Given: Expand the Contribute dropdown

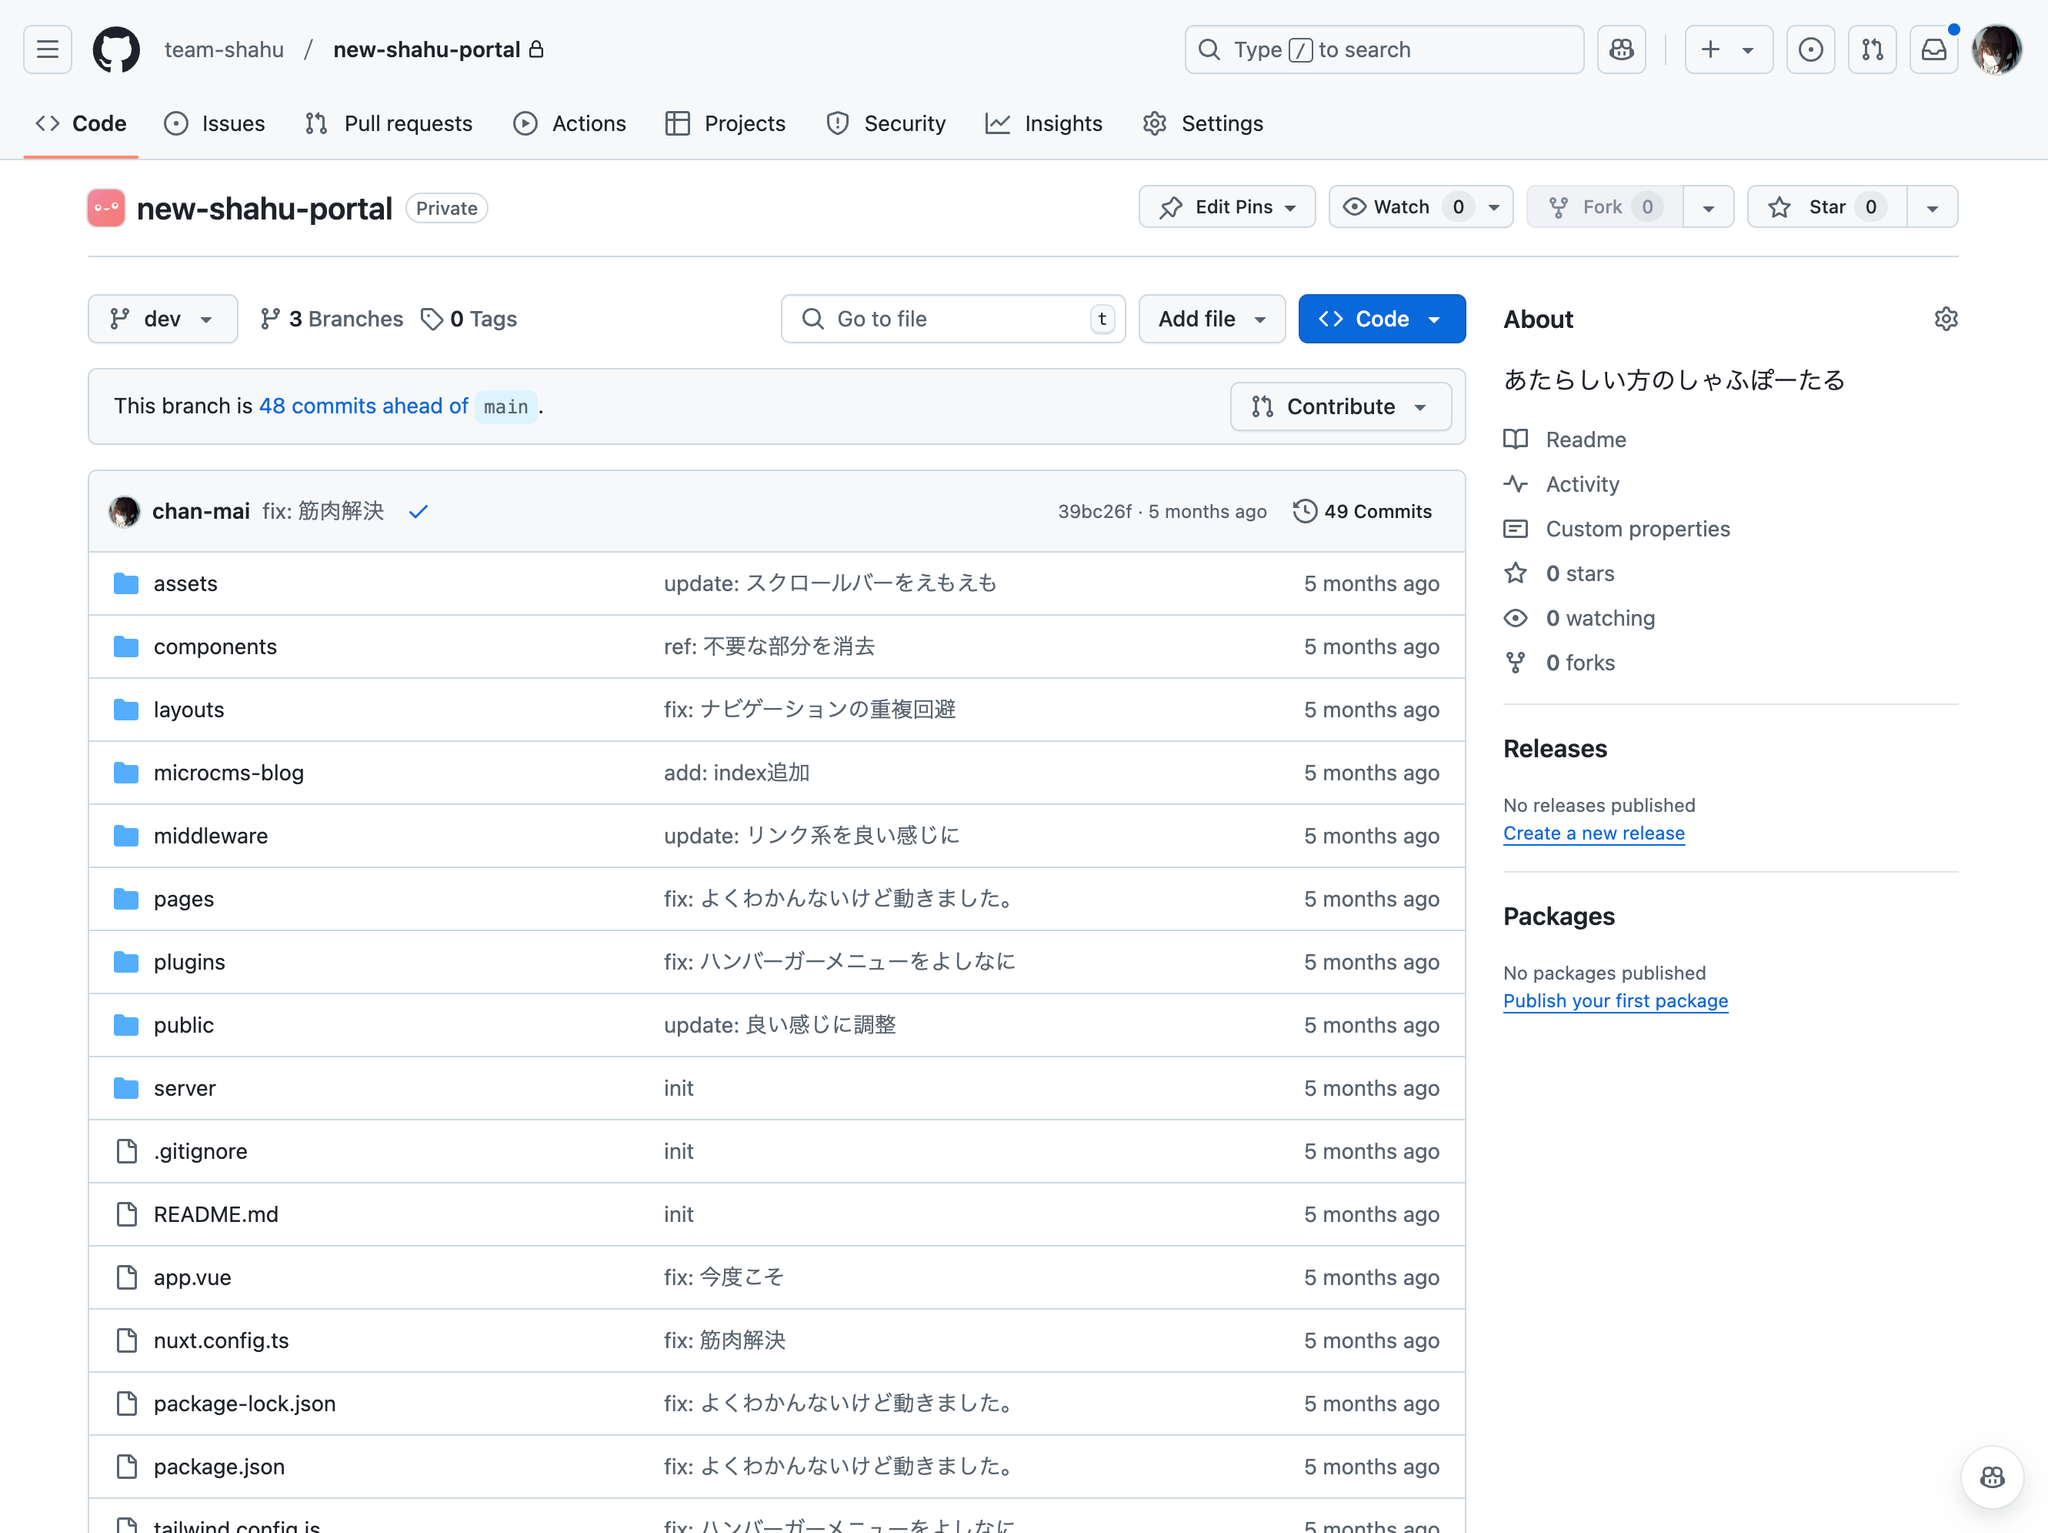Looking at the screenshot, I should coord(1340,407).
